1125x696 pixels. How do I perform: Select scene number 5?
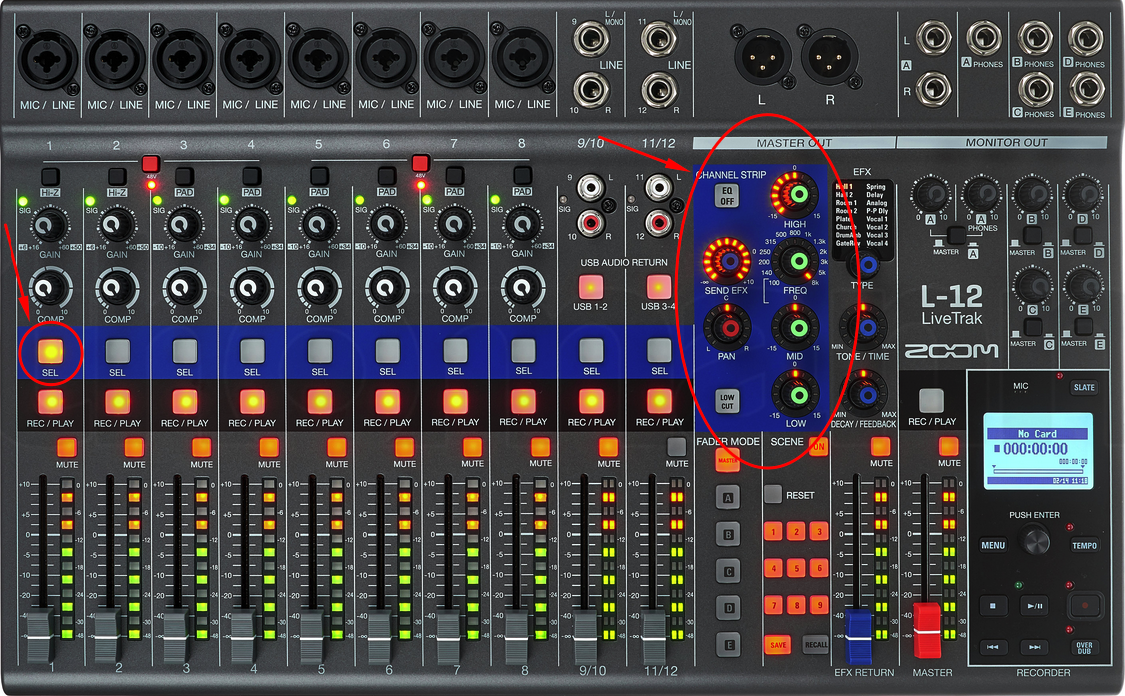pyautogui.click(x=795, y=568)
